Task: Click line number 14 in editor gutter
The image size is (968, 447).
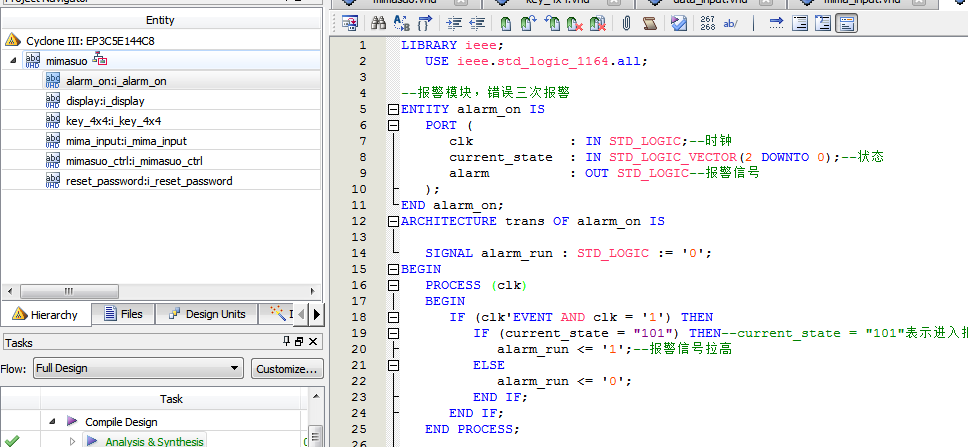Action: [x=359, y=253]
